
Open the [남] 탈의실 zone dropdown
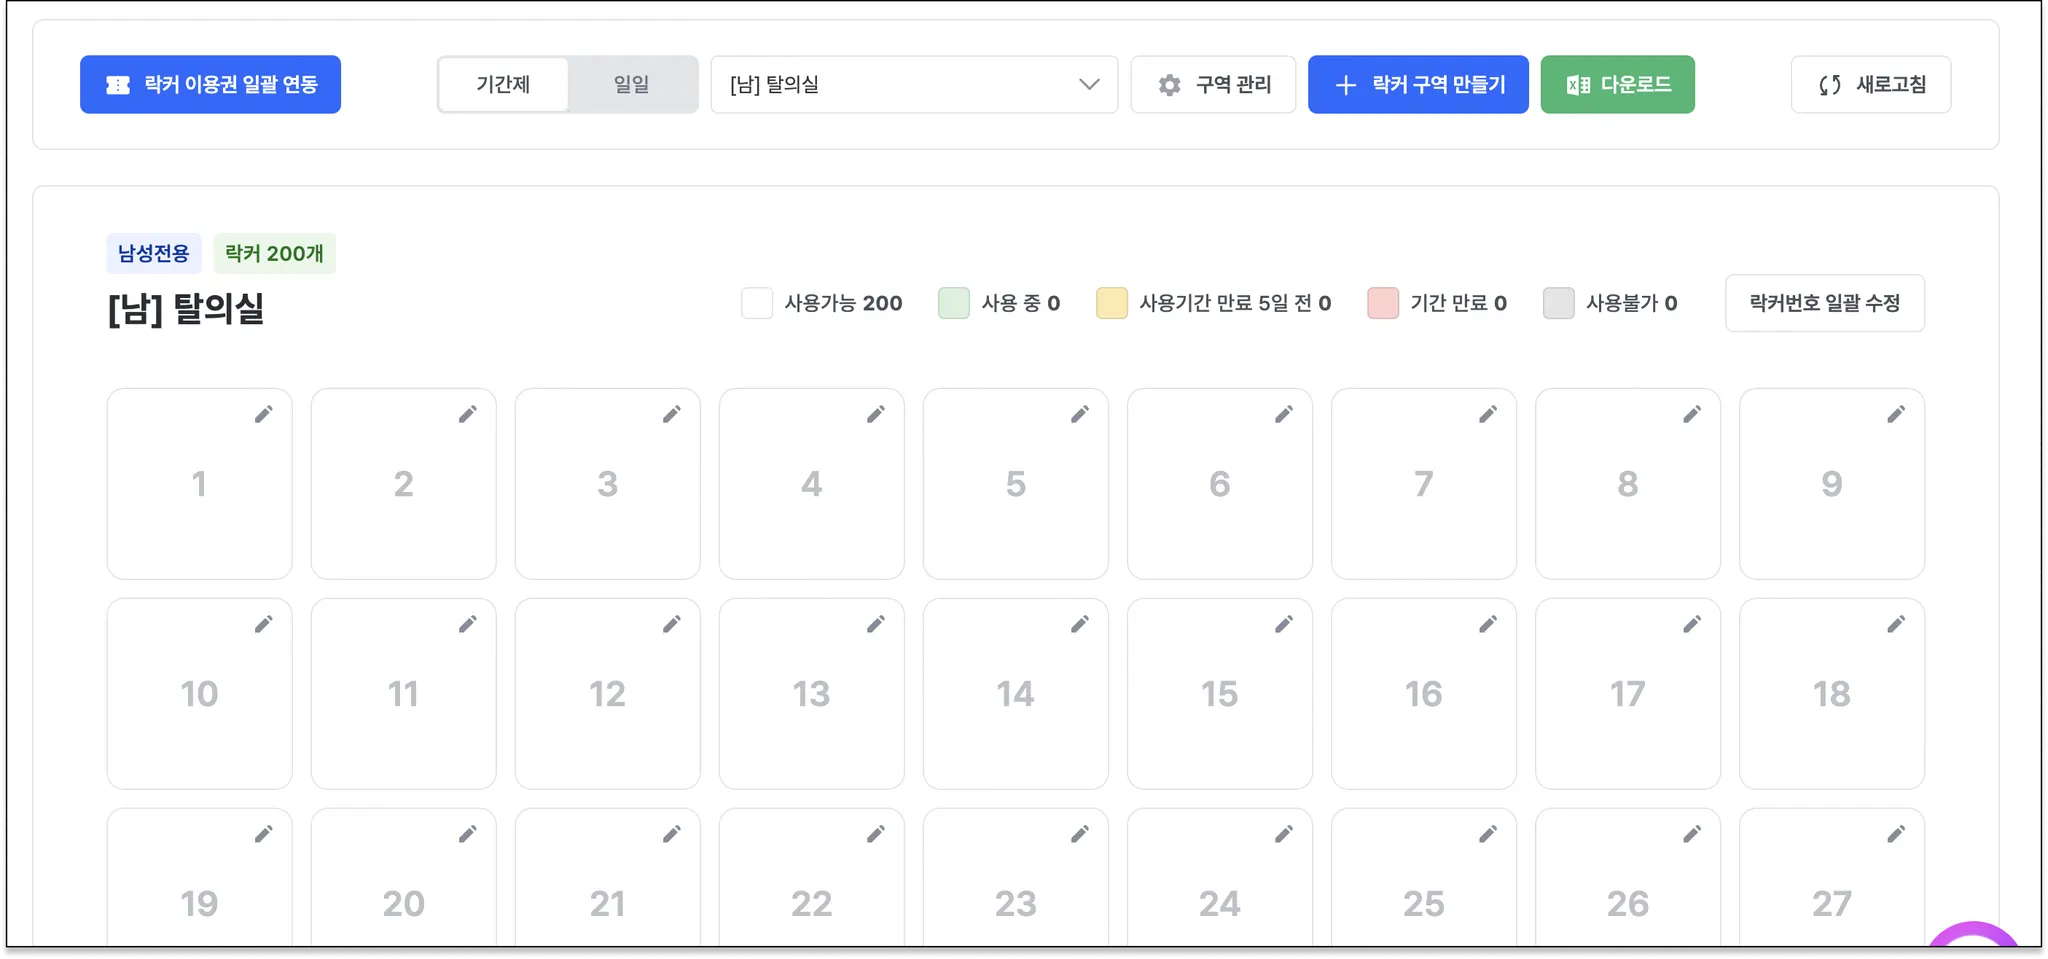coord(900,85)
